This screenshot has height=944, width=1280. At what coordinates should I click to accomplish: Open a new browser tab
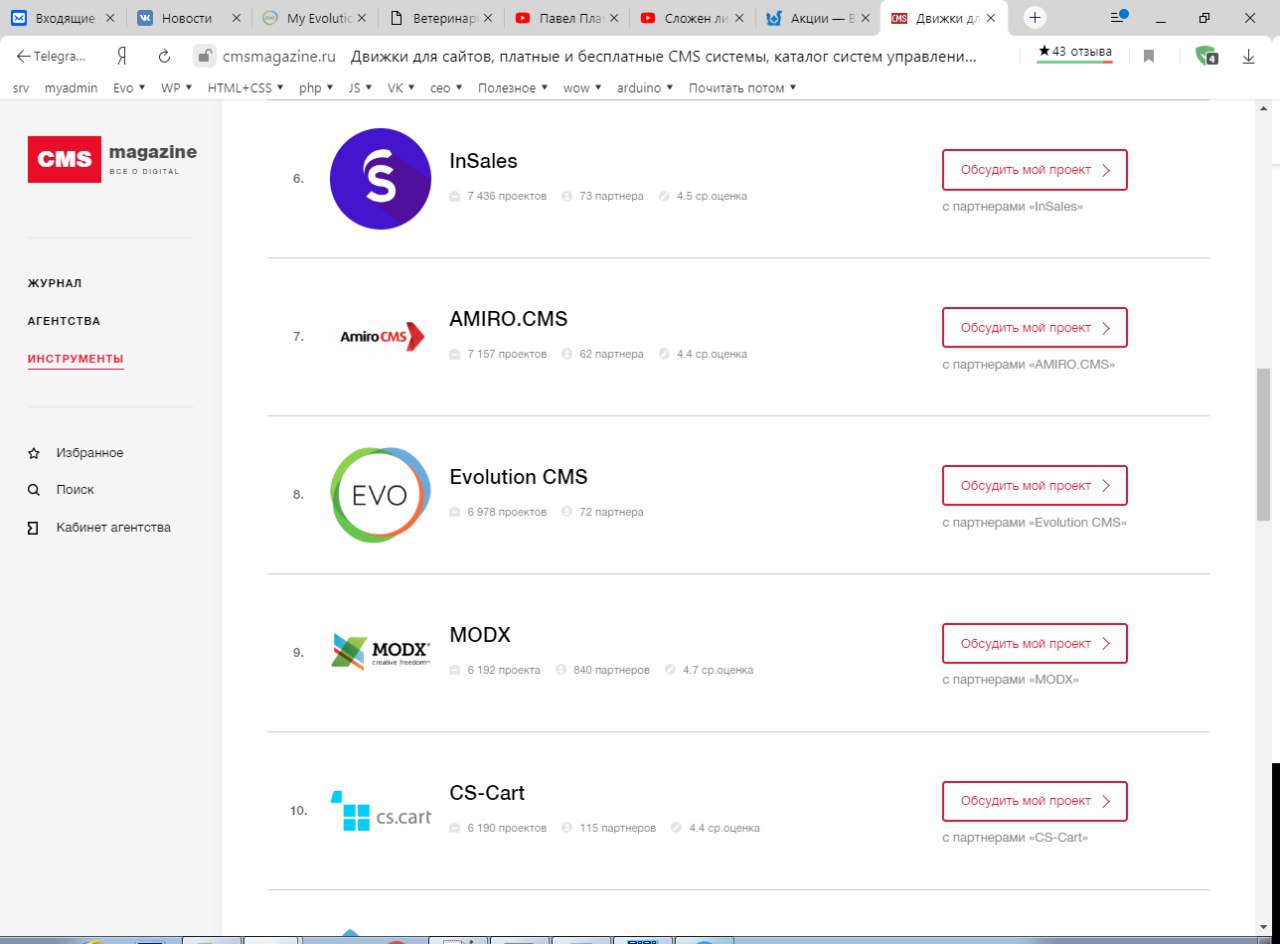pos(1035,17)
